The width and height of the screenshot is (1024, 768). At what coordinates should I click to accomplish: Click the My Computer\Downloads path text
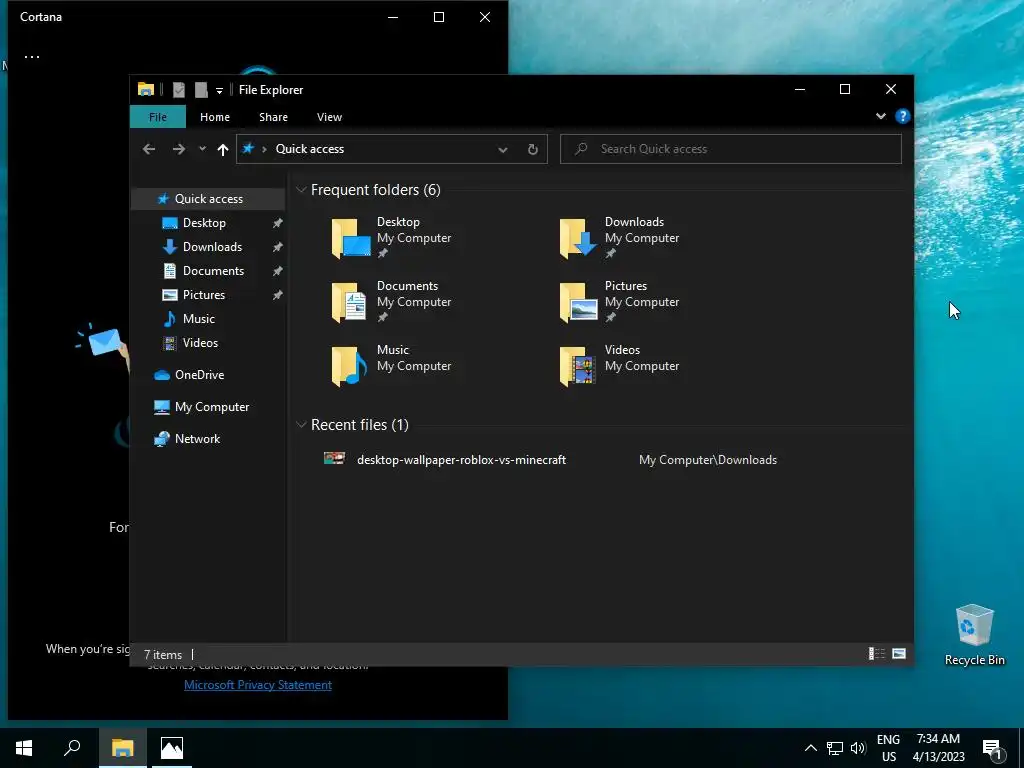pyautogui.click(x=707, y=460)
